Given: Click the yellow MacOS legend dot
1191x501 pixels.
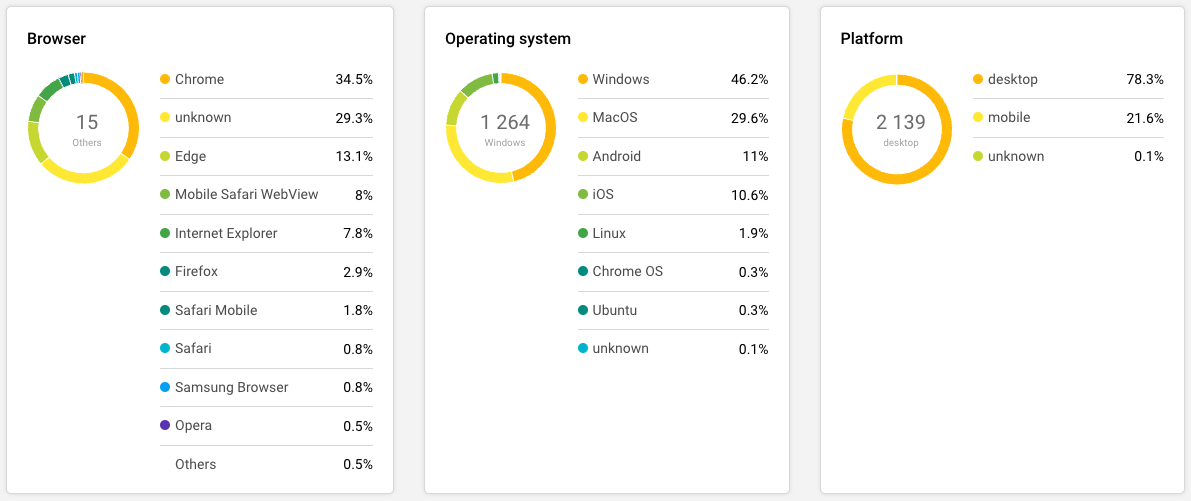Looking at the screenshot, I should [x=583, y=118].
